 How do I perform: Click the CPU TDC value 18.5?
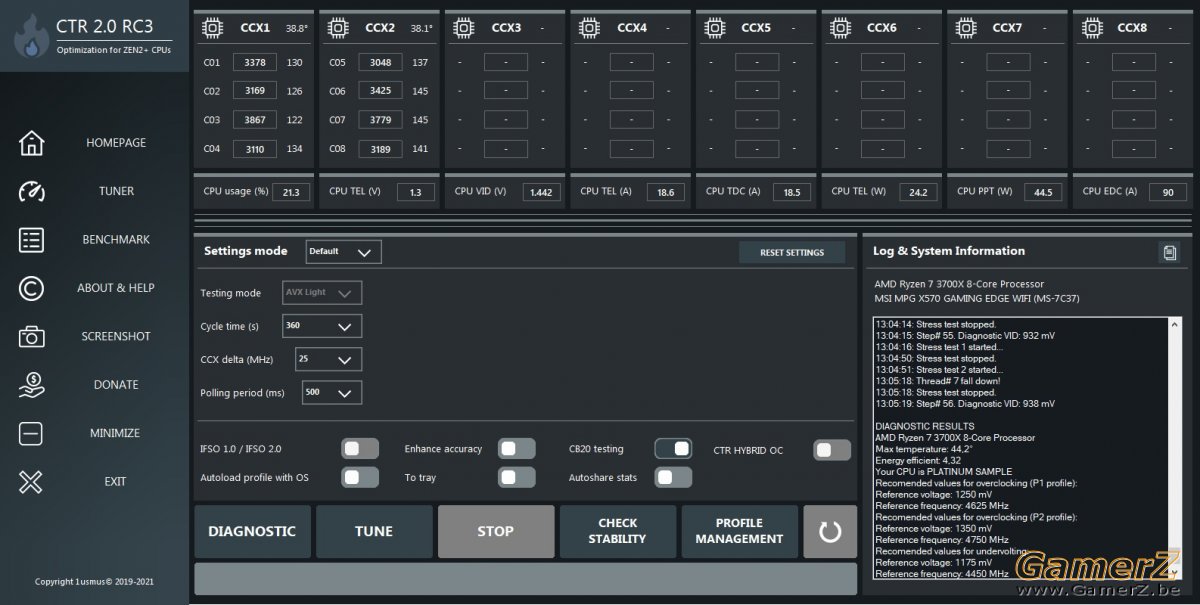tap(791, 192)
